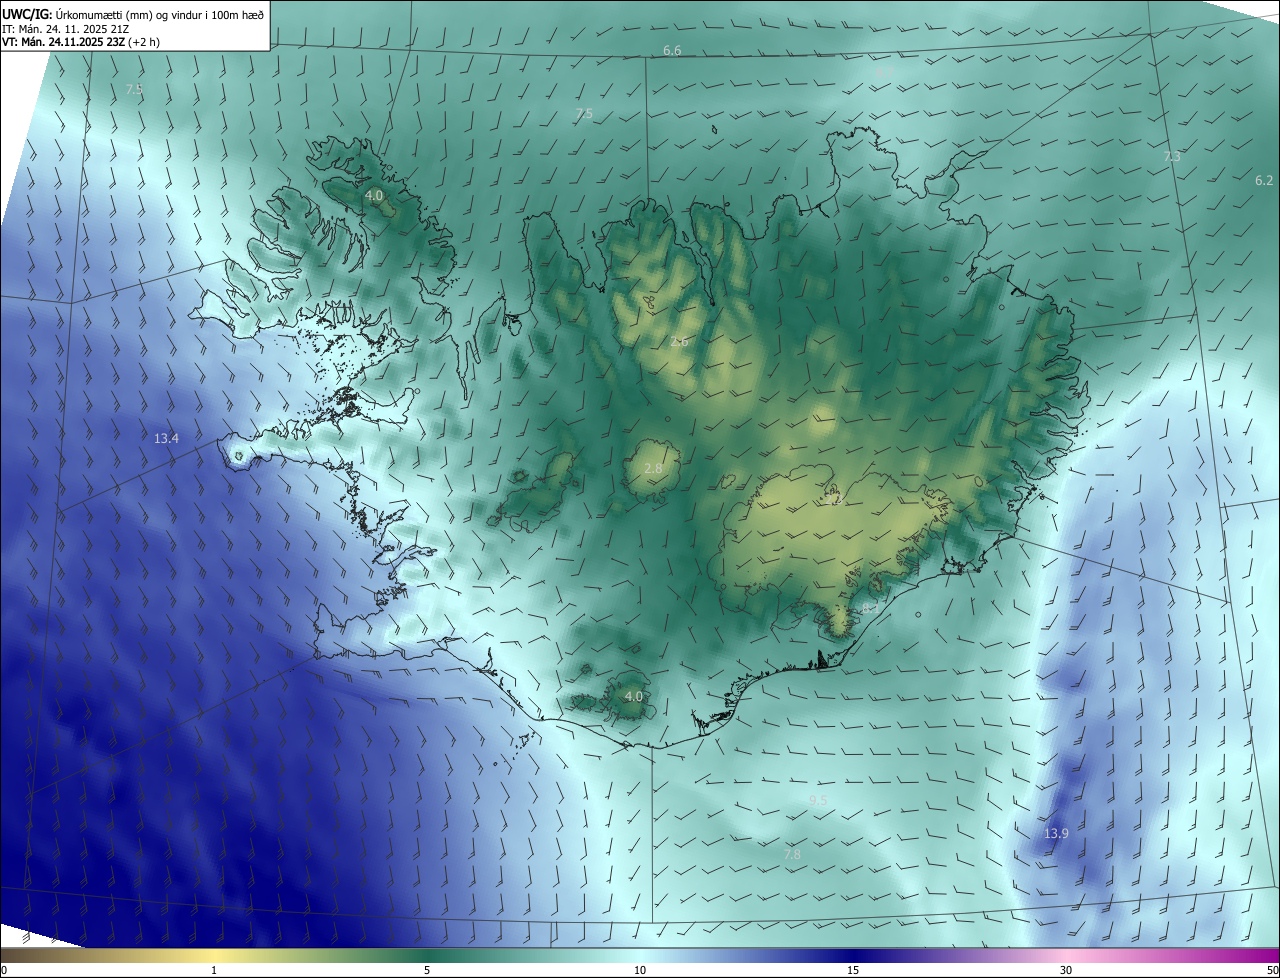Click the 2.8 value on Hofsjökull glacier
Image resolution: width=1280 pixels, height=978 pixels.
[653, 469]
